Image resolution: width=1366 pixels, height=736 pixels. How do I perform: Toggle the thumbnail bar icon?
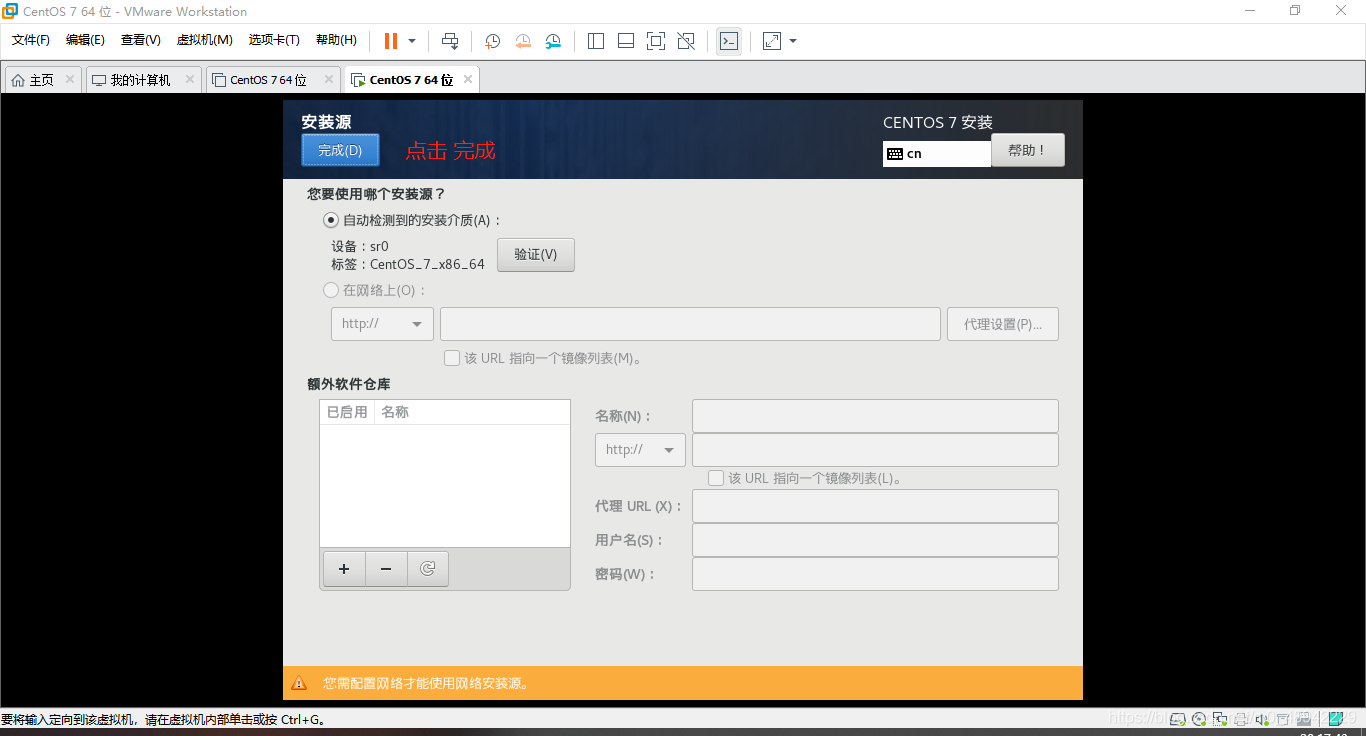click(x=626, y=41)
